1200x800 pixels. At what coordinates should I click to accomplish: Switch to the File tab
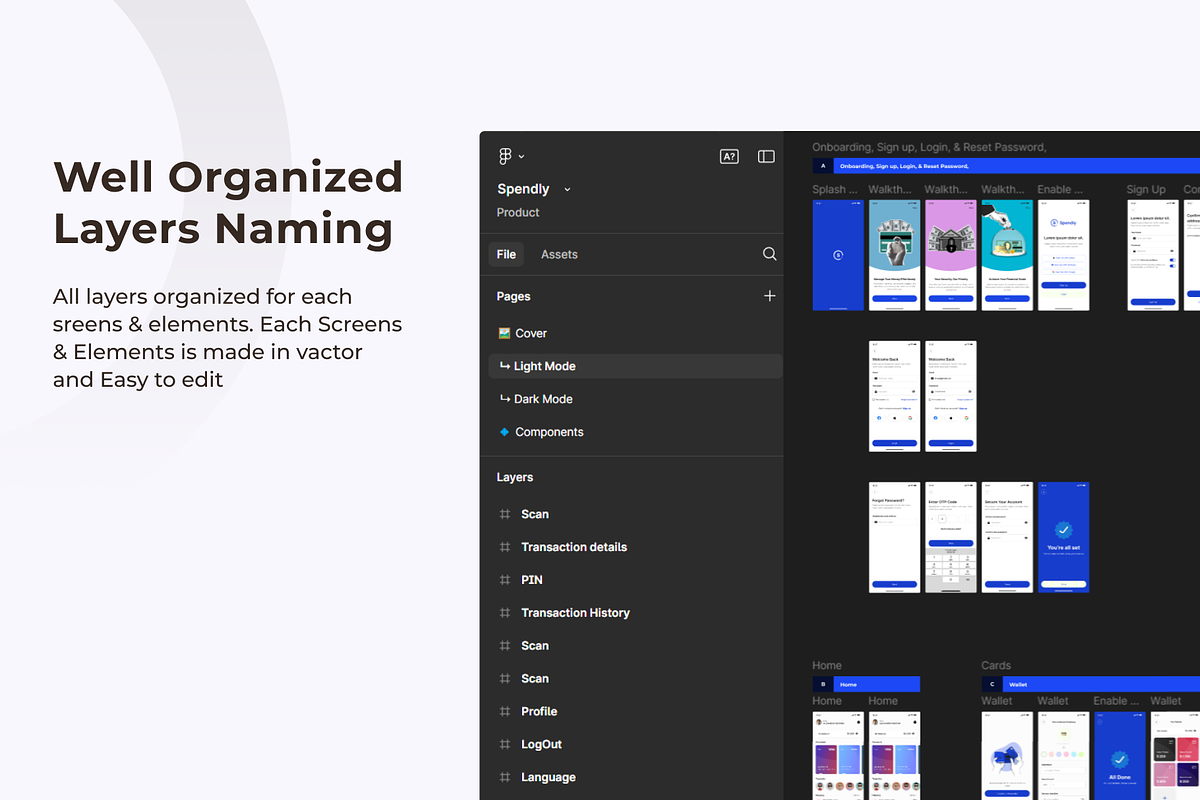click(x=506, y=254)
